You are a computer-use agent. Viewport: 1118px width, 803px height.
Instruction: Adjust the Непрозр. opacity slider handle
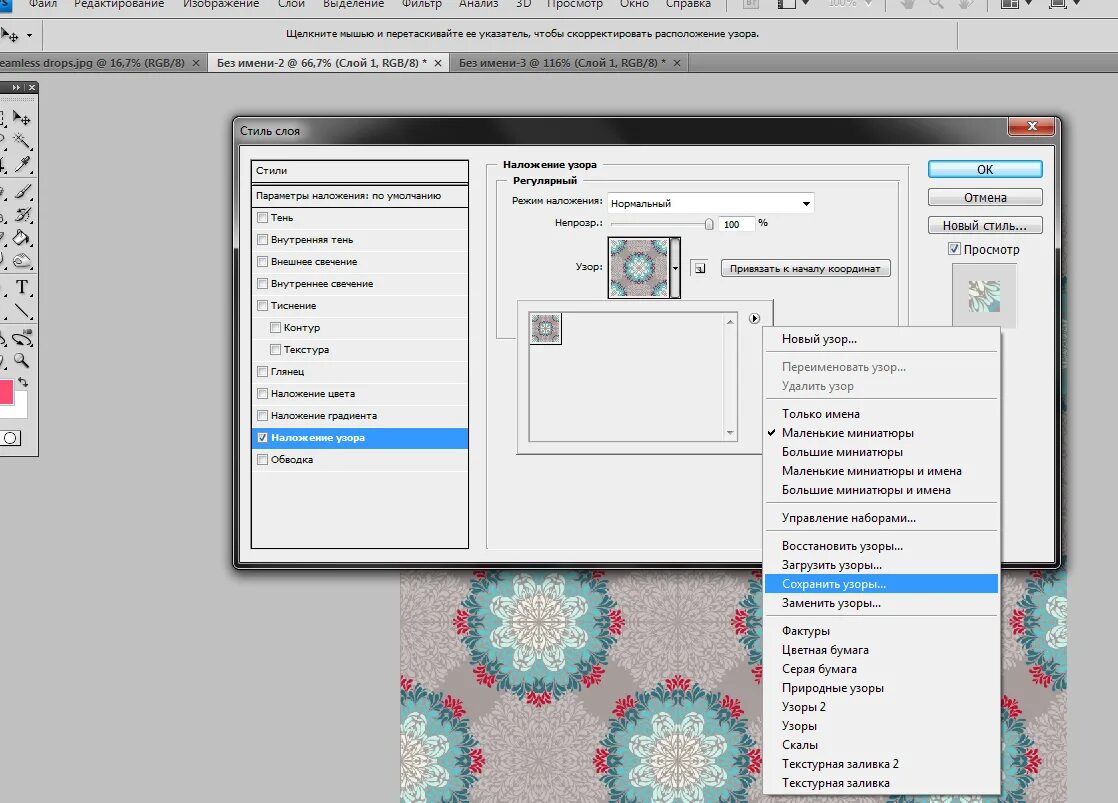[x=709, y=224]
